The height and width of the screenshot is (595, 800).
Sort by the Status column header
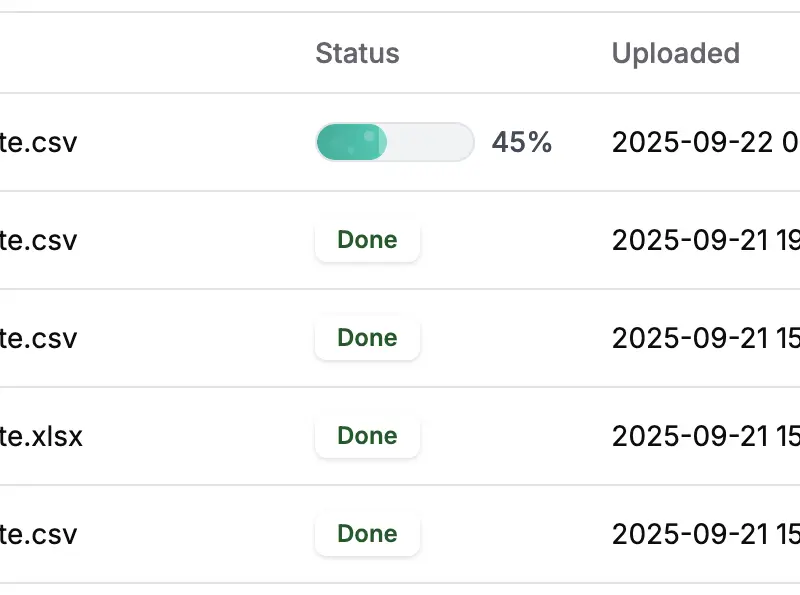click(357, 53)
